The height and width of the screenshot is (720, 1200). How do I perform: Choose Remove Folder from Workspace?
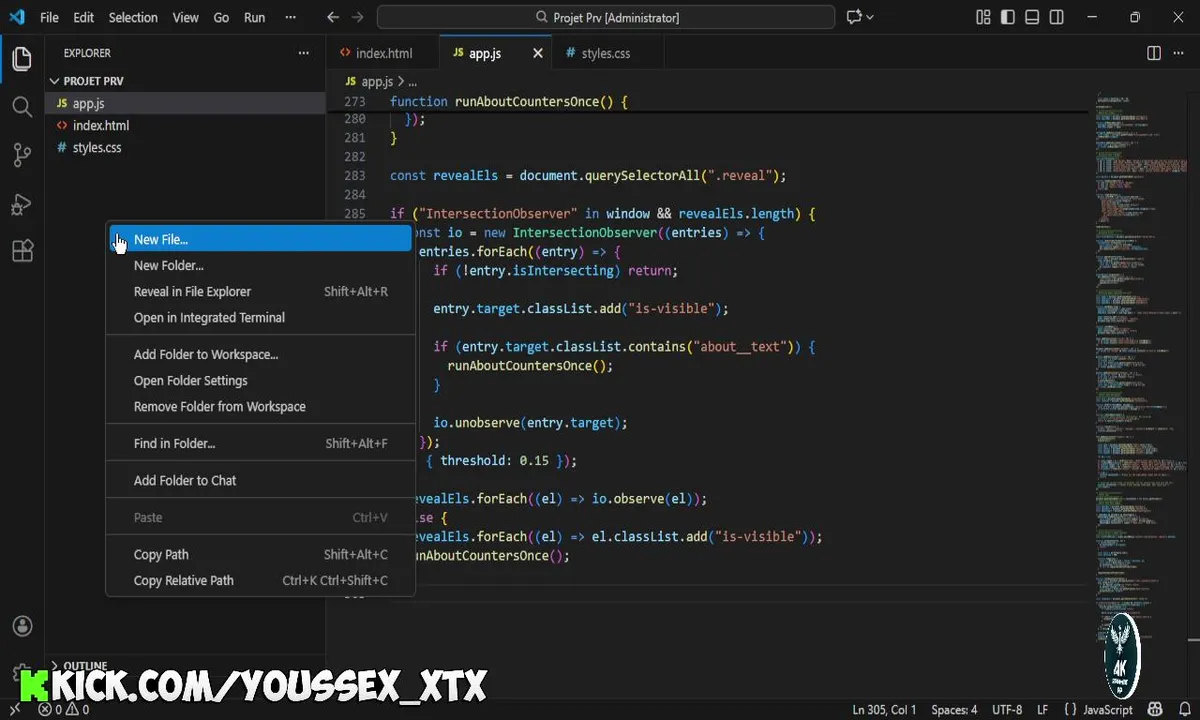pos(260,406)
